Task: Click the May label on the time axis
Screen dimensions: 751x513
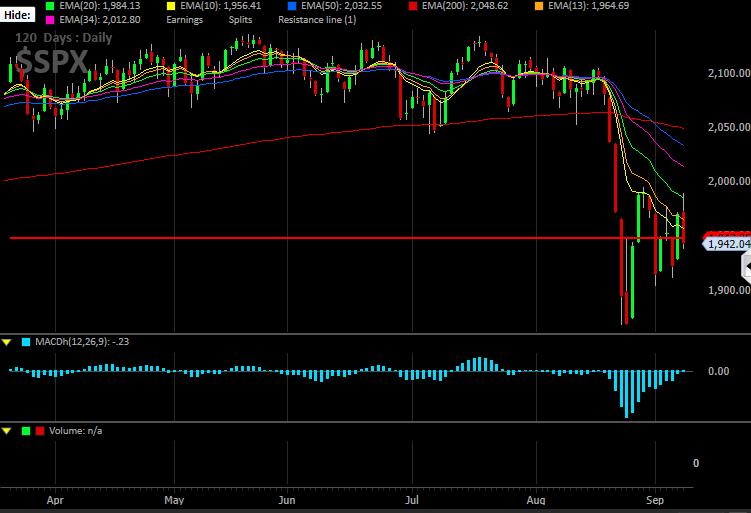Action: coord(174,500)
